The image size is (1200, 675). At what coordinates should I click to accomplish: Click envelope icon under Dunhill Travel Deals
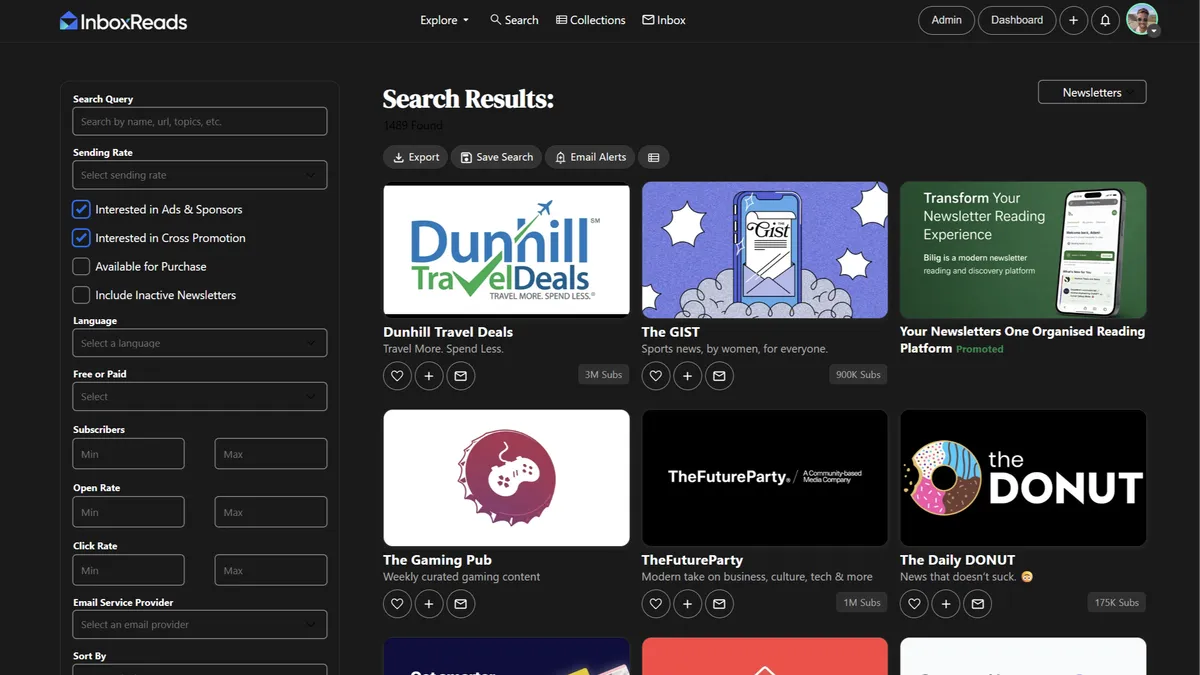[x=461, y=376]
